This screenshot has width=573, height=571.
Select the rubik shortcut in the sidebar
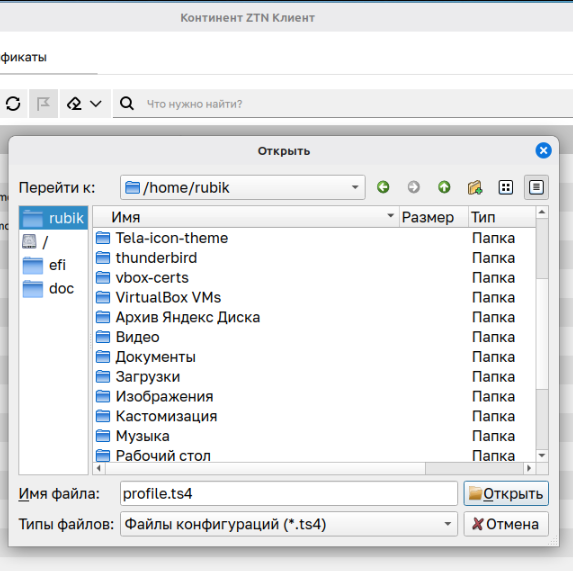[x=54, y=218]
